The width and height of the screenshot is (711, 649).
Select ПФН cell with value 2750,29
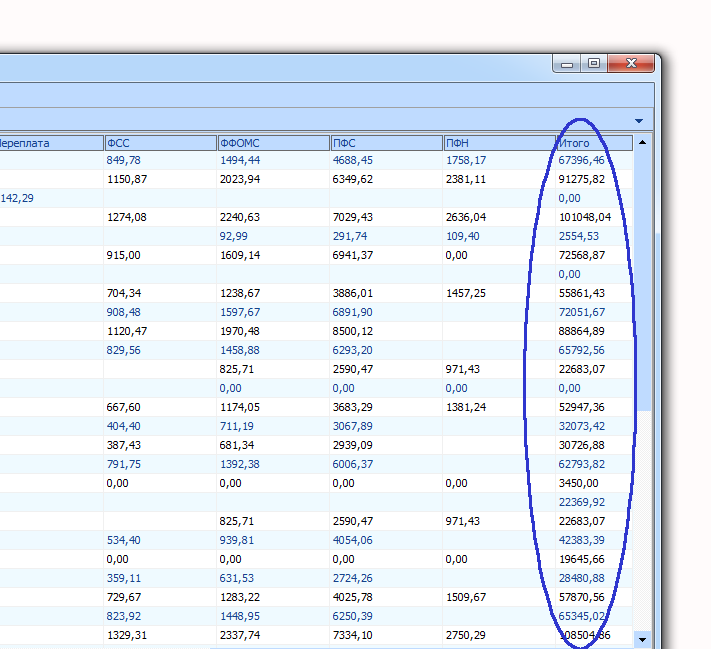click(499, 635)
